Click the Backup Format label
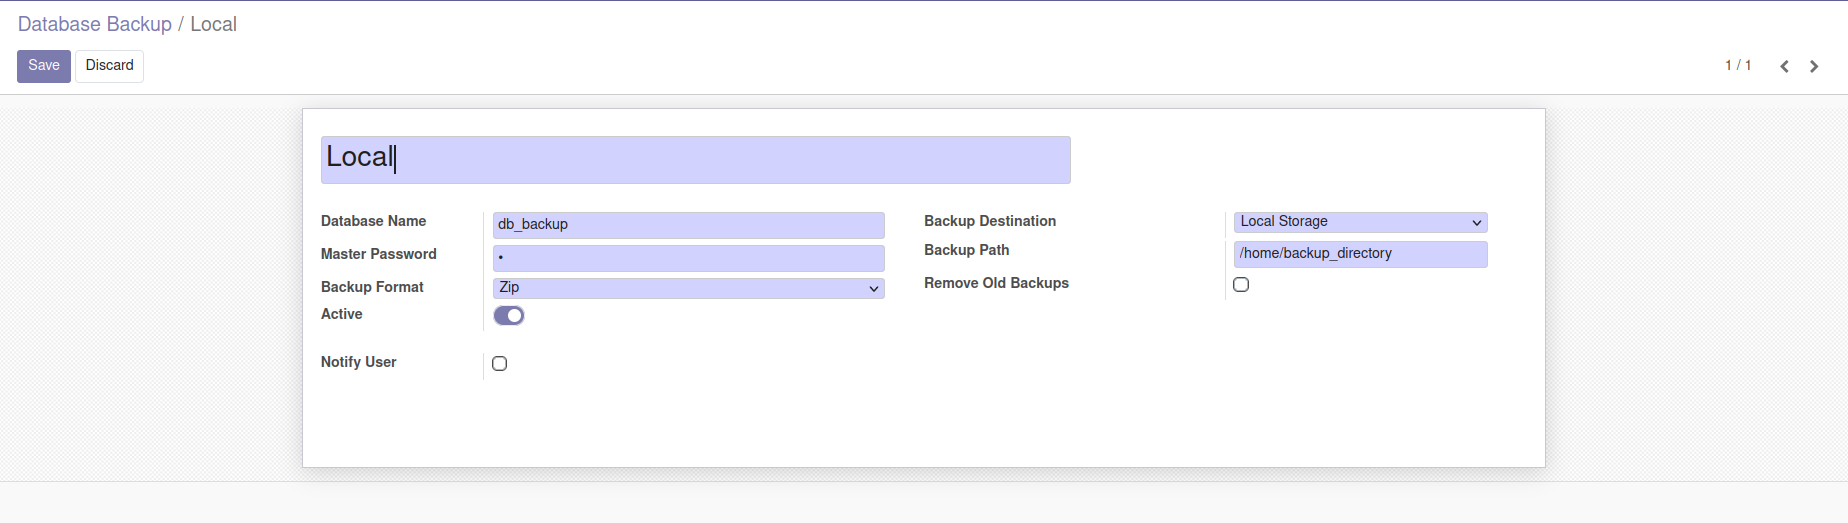Image resolution: width=1848 pixels, height=523 pixels. coord(372,287)
